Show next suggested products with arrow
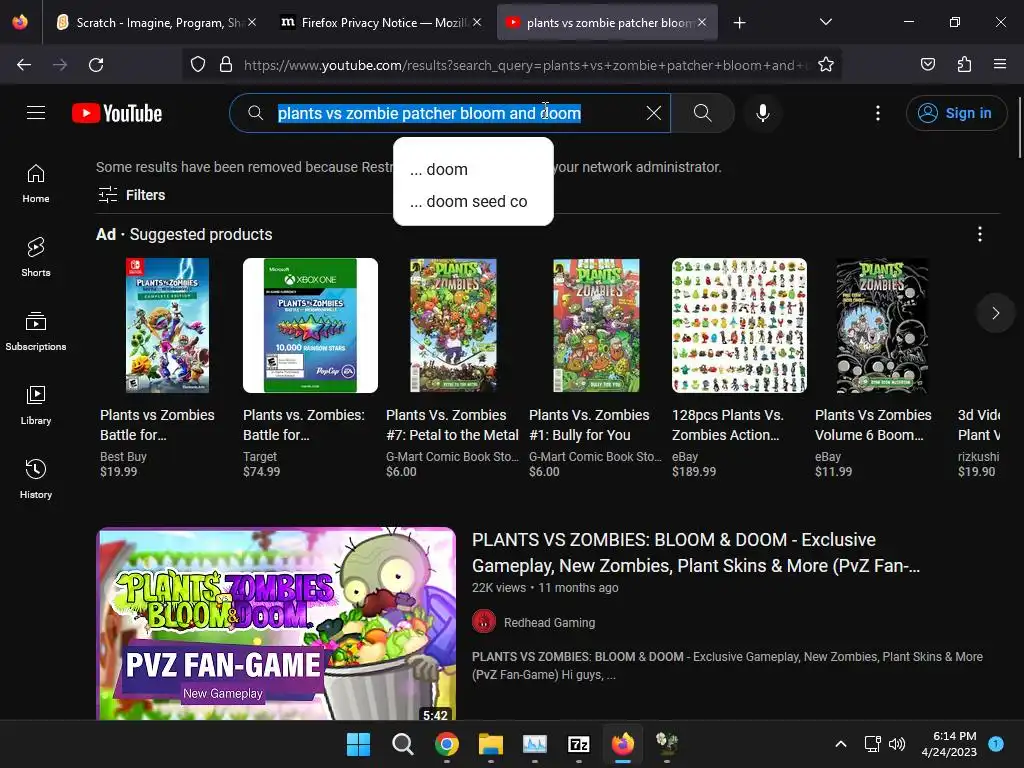Viewport: 1024px width, 768px height. coord(995,313)
